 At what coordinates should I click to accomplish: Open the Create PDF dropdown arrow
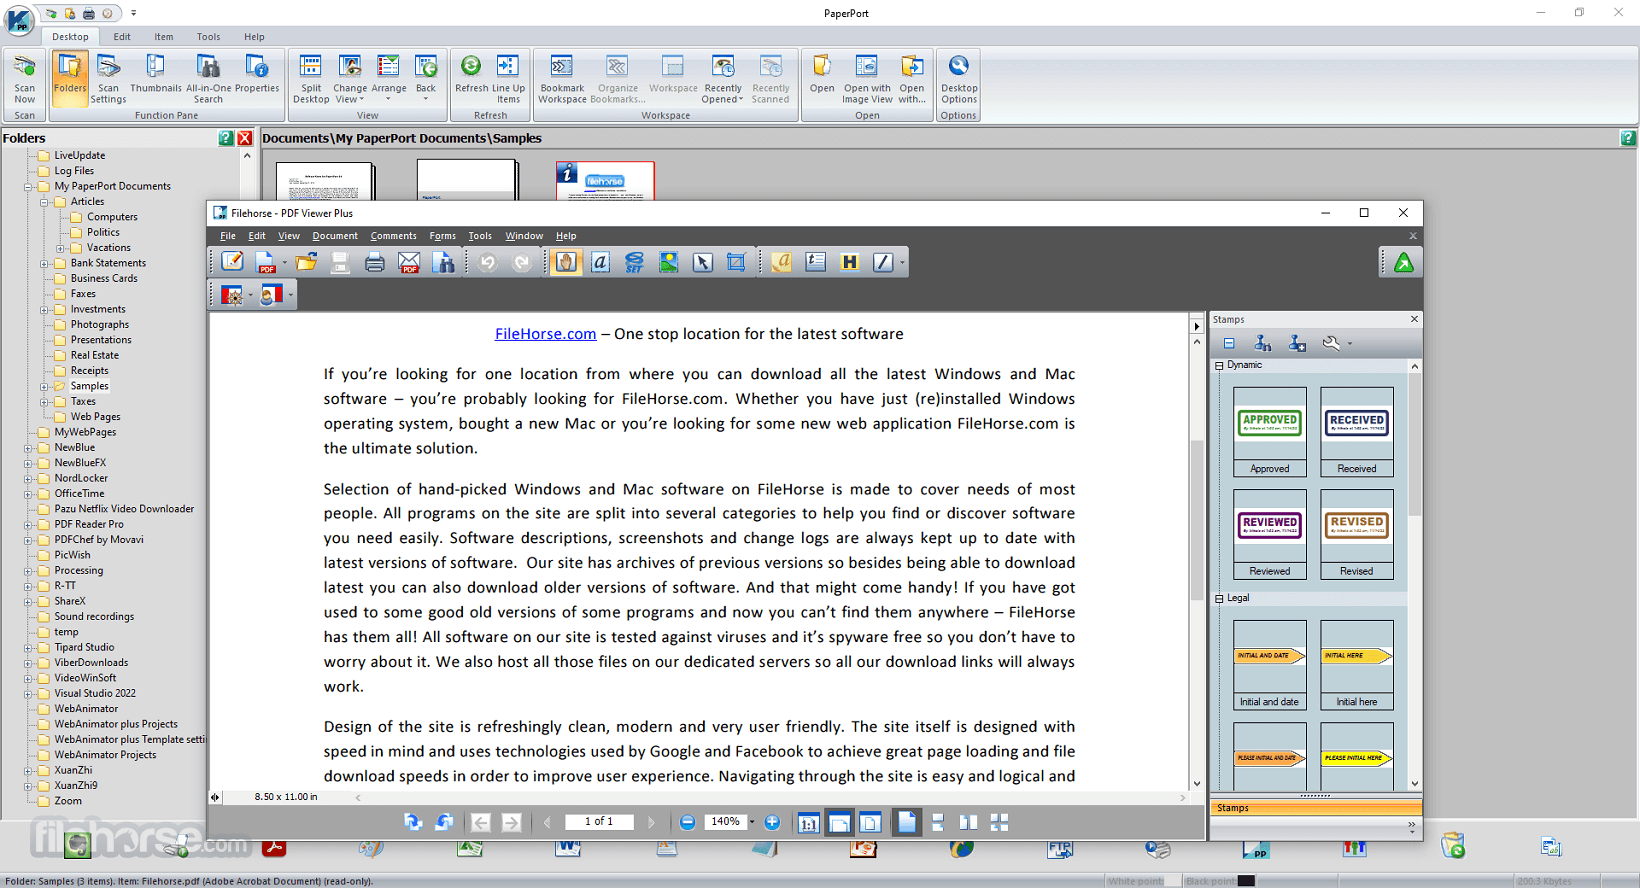point(284,263)
